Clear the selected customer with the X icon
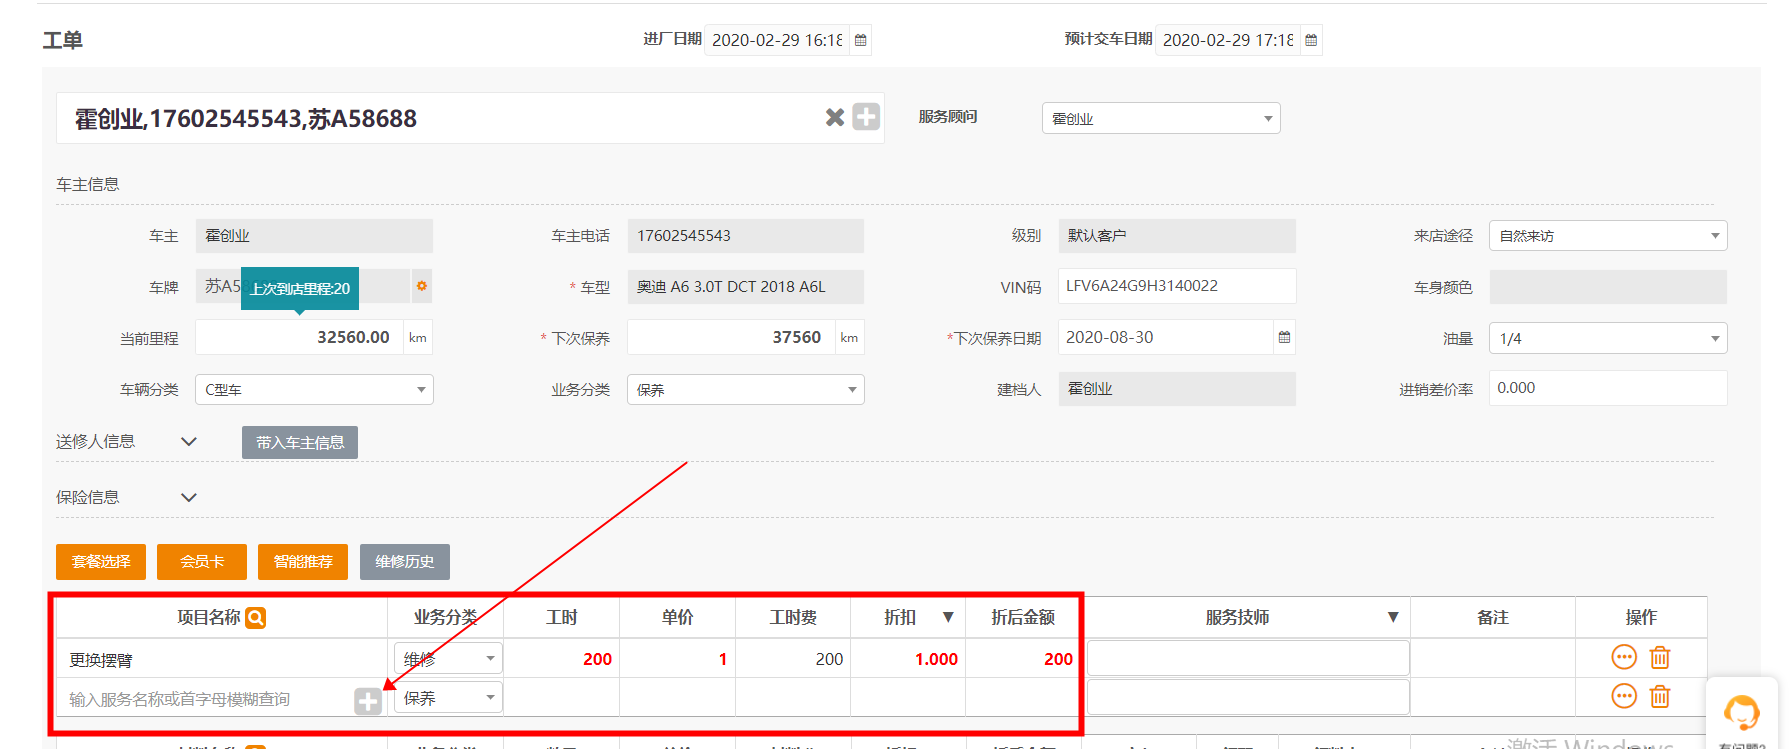 [x=835, y=117]
